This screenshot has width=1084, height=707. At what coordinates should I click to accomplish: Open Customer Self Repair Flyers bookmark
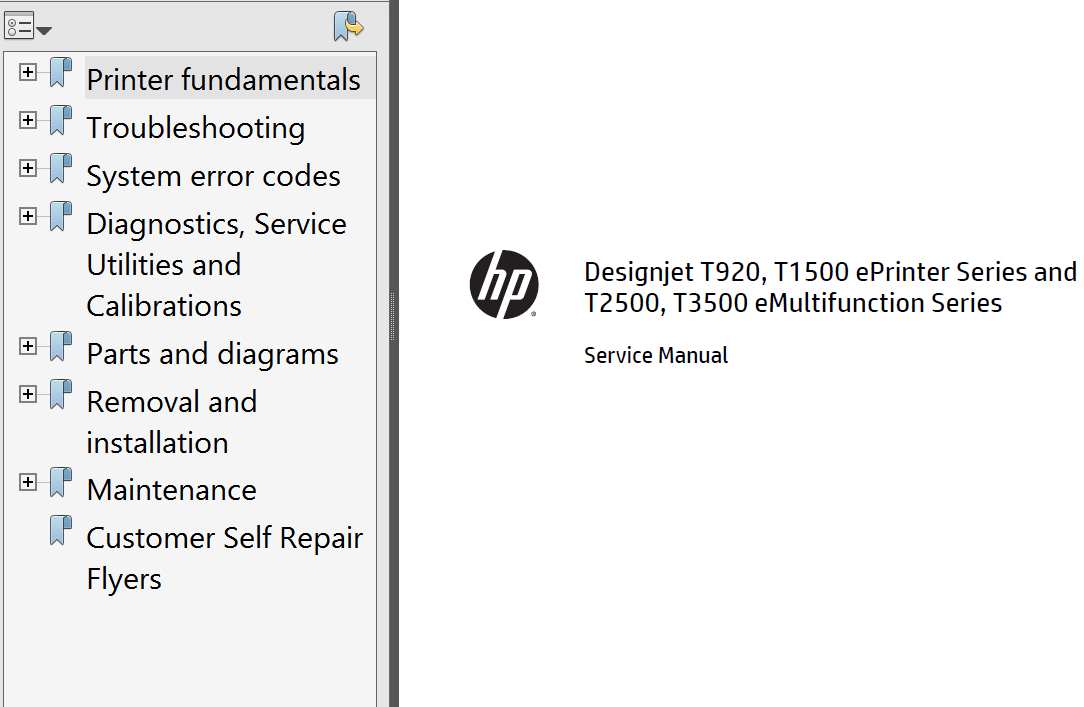pos(225,558)
